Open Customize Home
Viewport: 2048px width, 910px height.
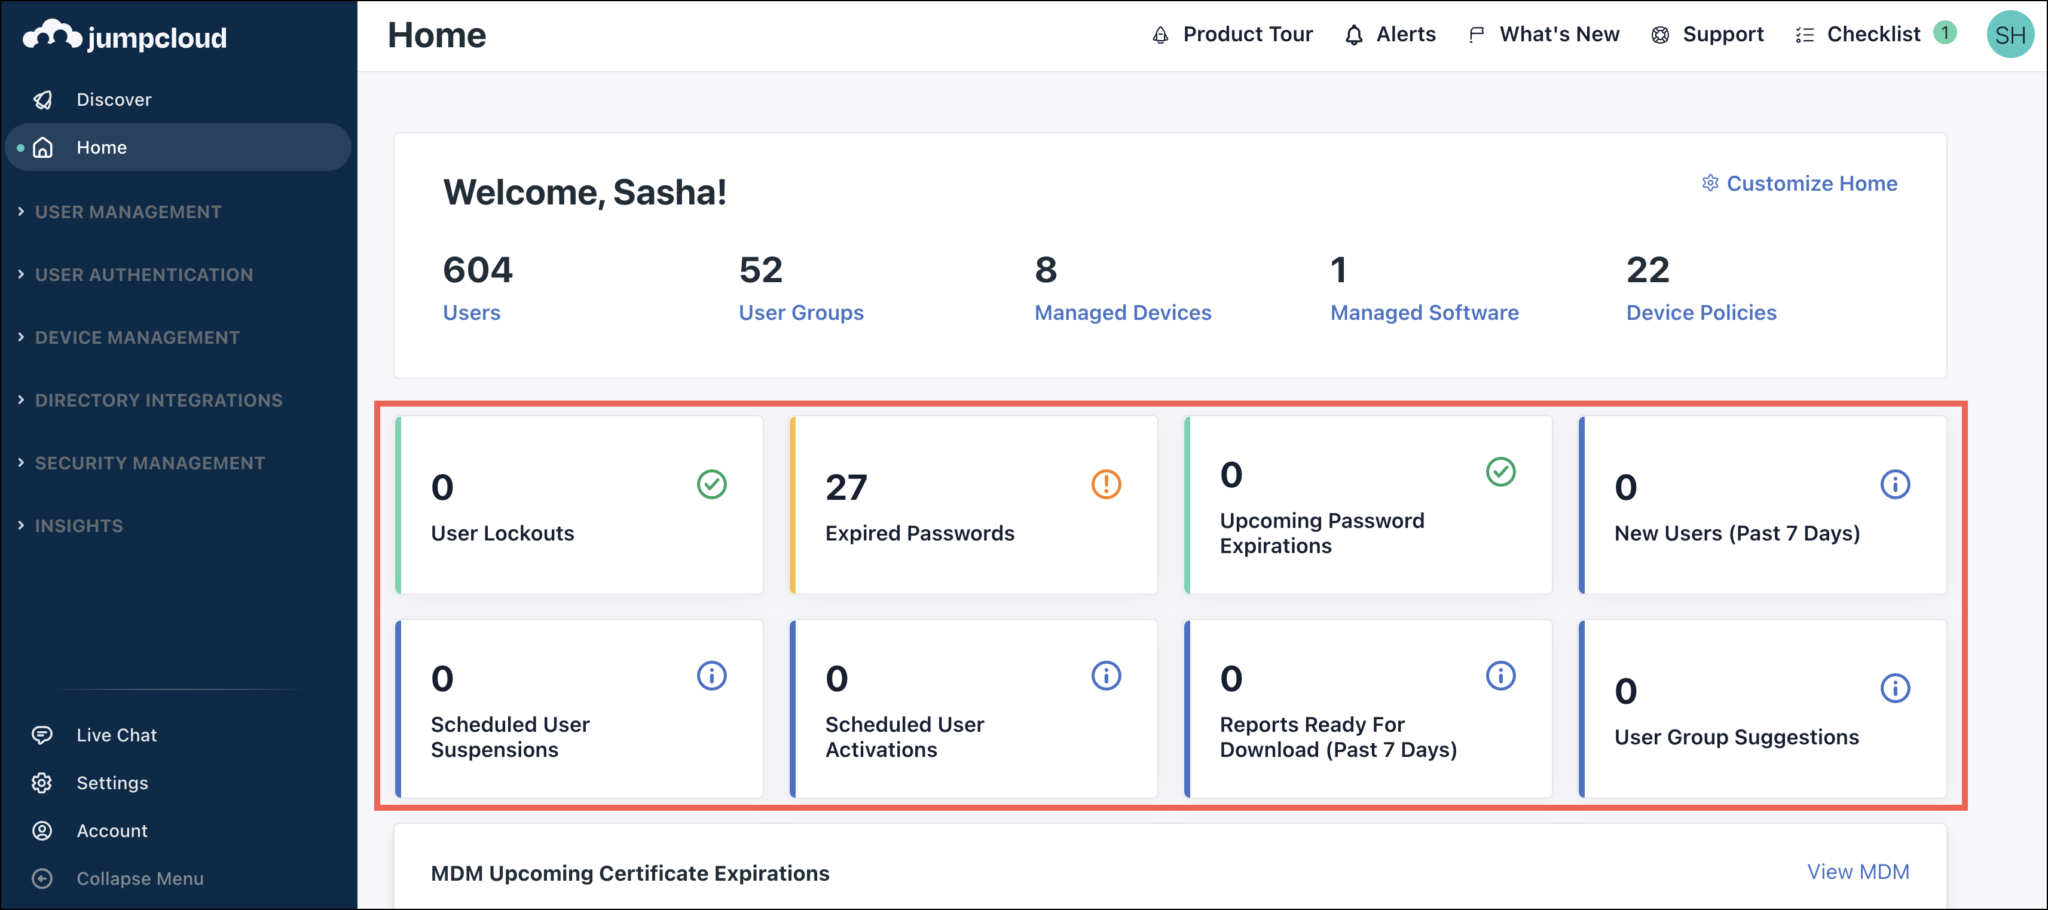tap(1798, 183)
